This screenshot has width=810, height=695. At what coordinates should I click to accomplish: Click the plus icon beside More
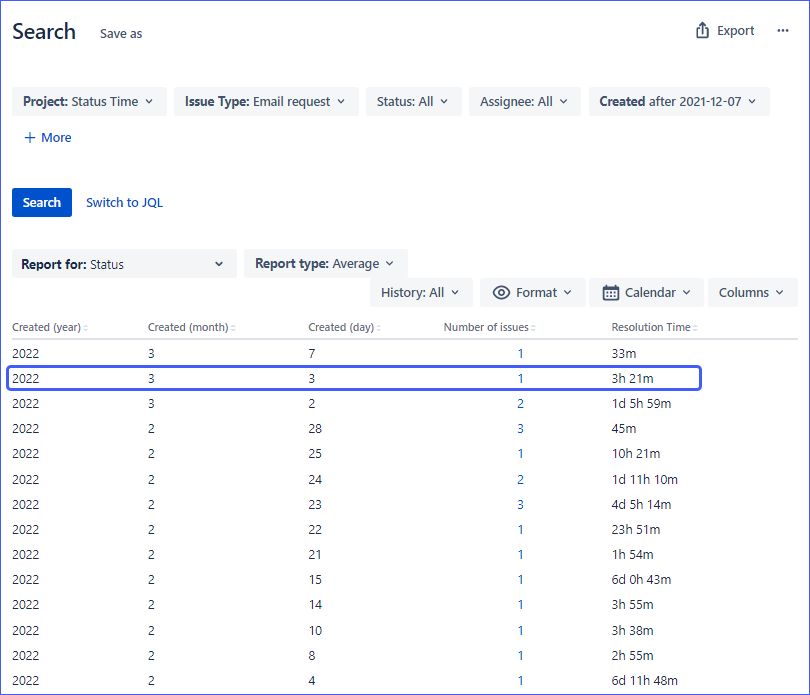click(30, 138)
